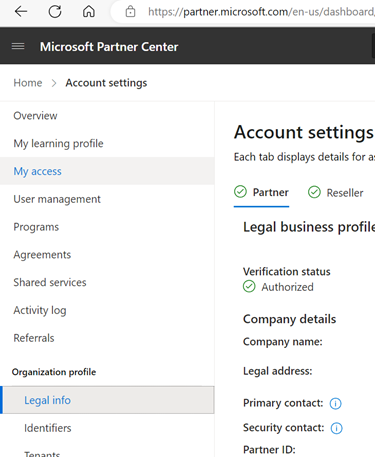Reload the page with refresh icon
The width and height of the screenshot is (375, 457).
tap(55, 12)
